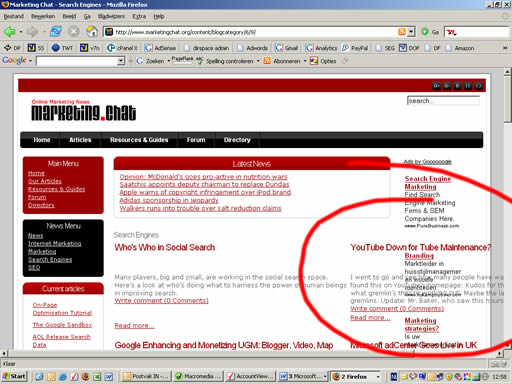Open the DP bookmark in bookmarks toolbar
512x384 pixels.
tap(12, 48)
